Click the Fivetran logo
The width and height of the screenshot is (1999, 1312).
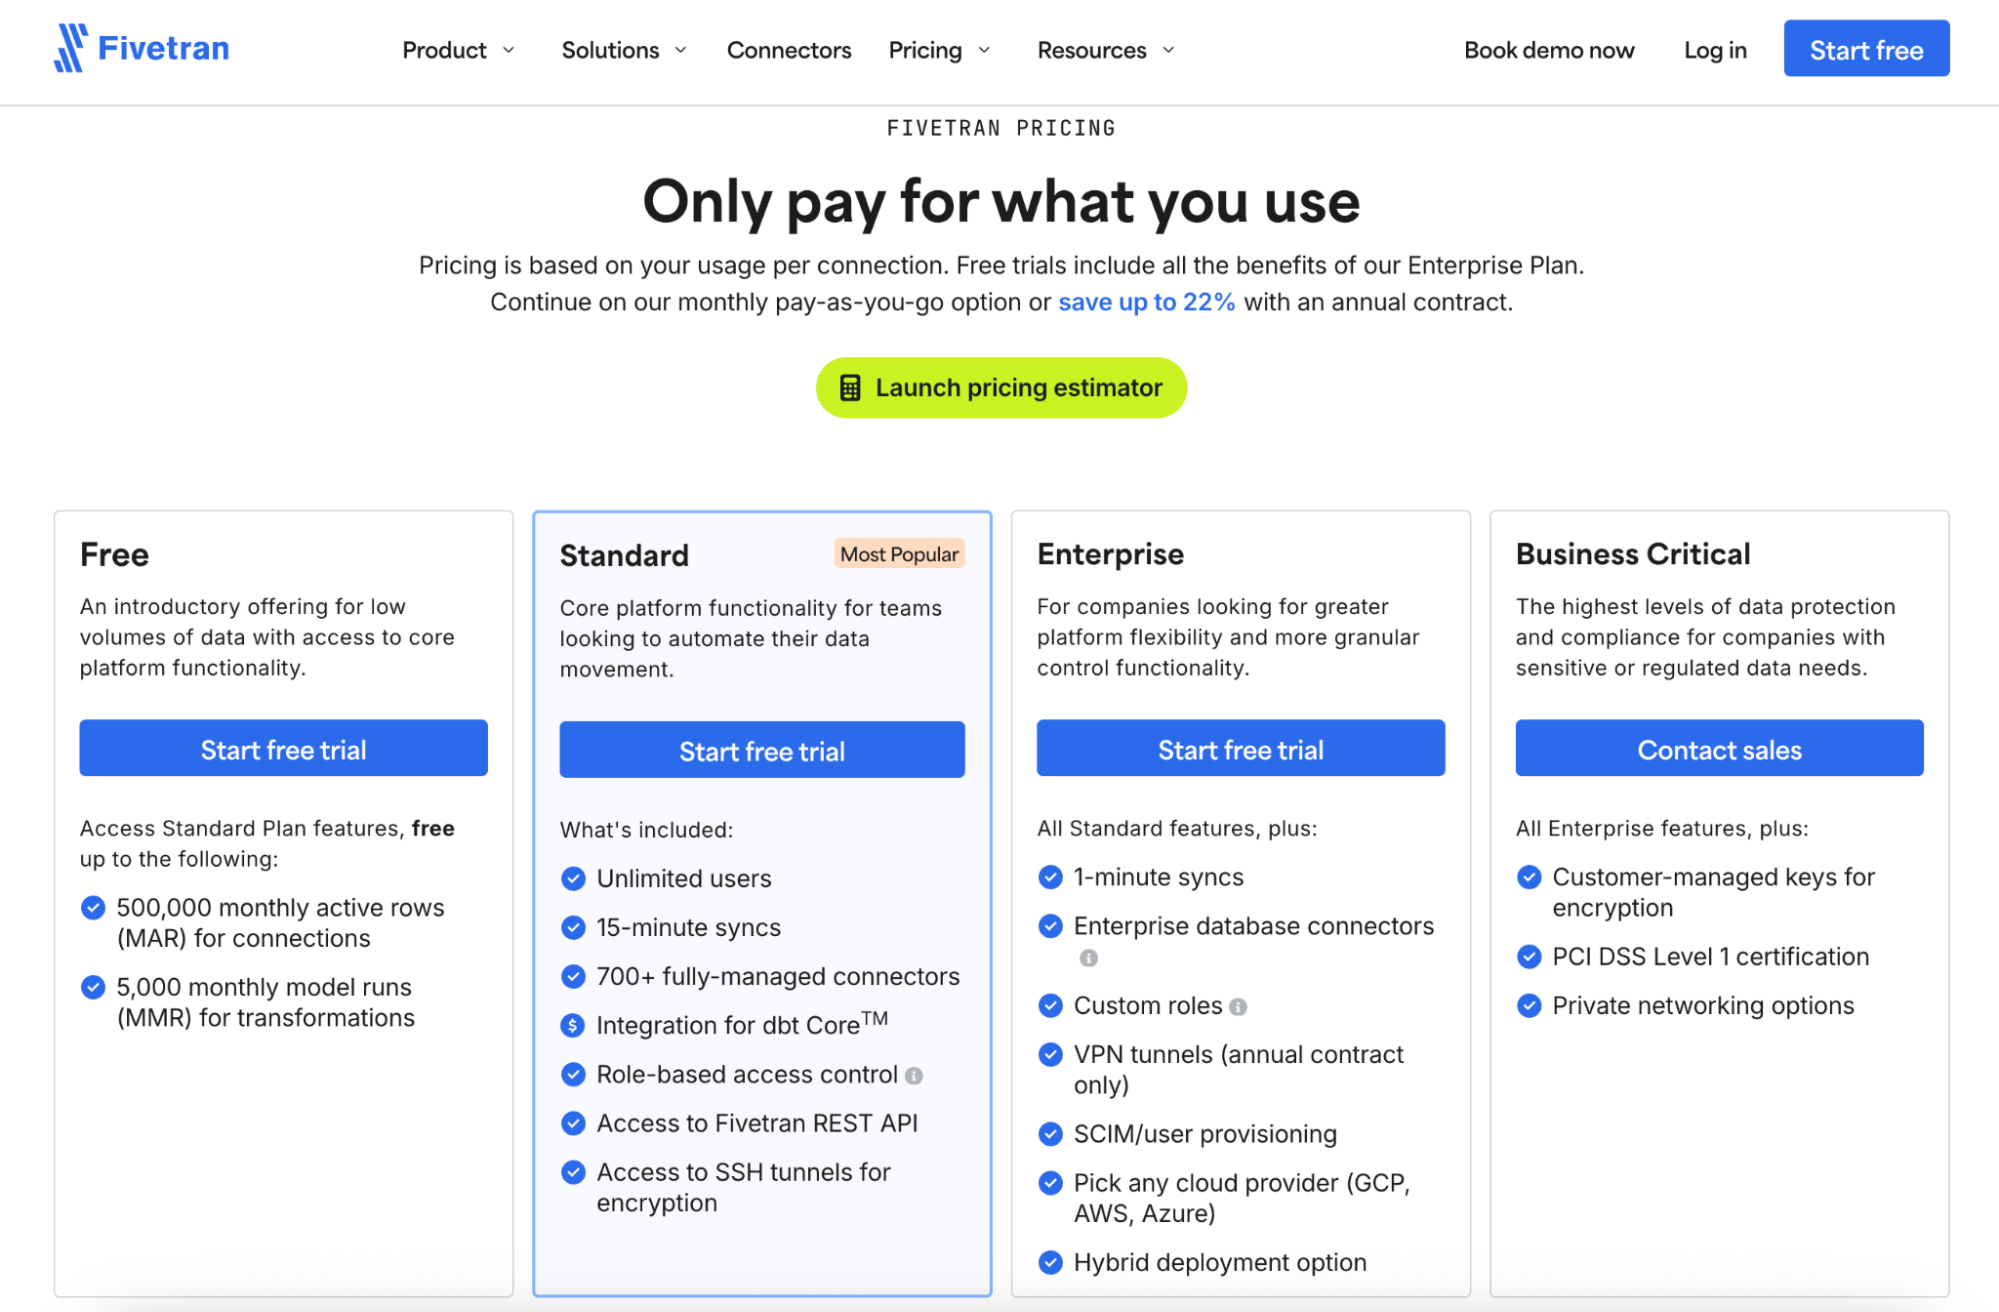pyautogui.click(x=141, y=48)
